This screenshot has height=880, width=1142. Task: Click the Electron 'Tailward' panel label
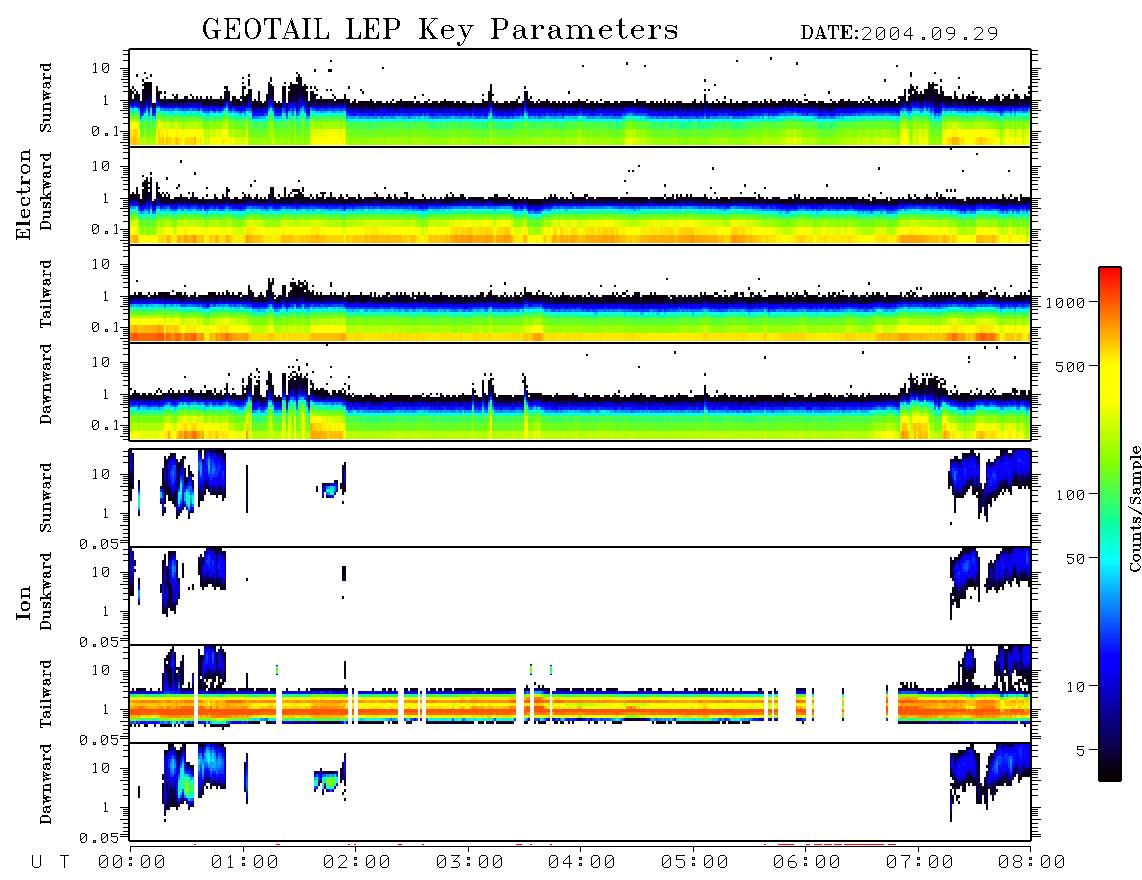point(46,294)
